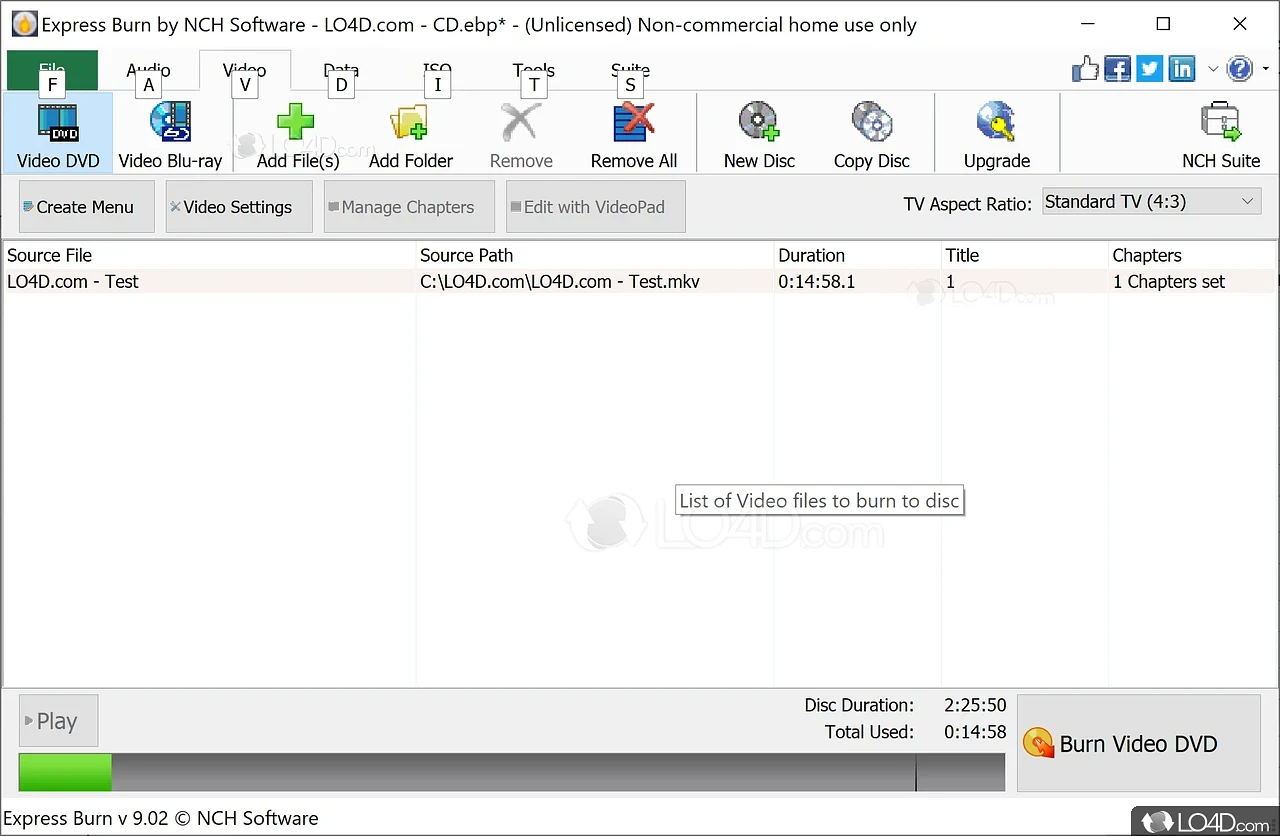
Task: Sort by Duration column header
Action: [858, 256]
